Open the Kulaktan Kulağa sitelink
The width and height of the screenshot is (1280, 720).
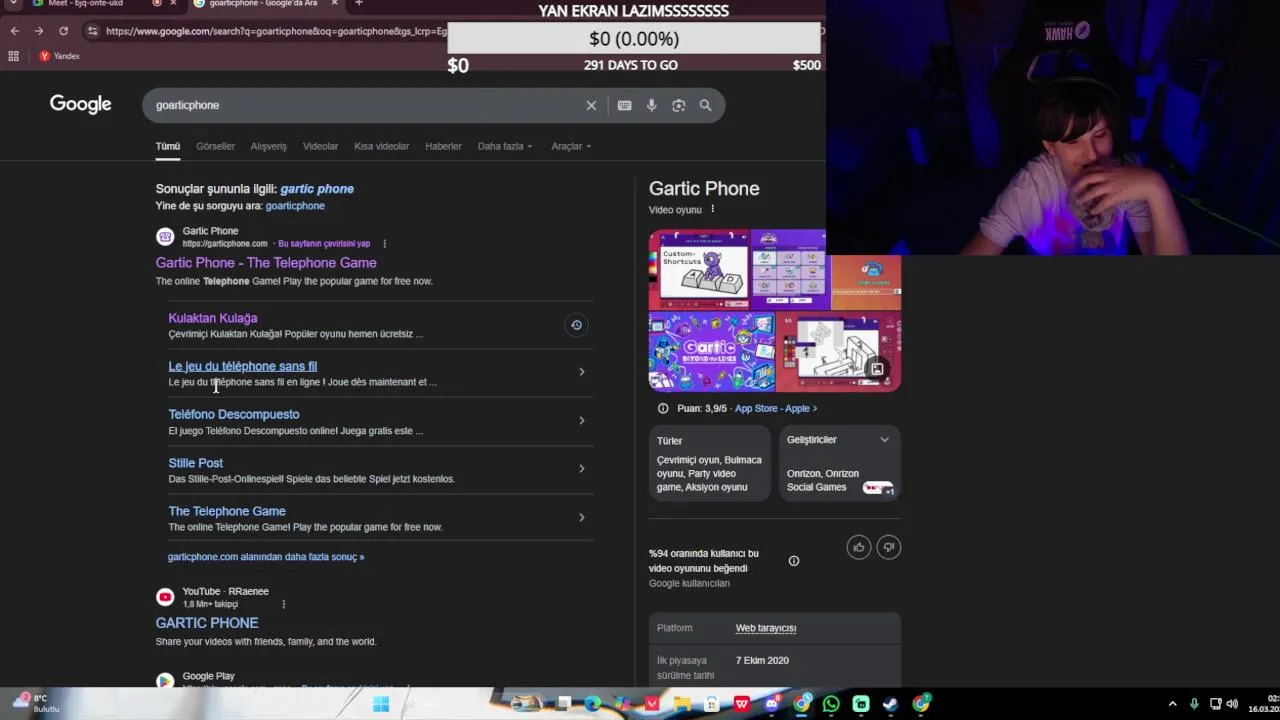click(x=212, y=318)
